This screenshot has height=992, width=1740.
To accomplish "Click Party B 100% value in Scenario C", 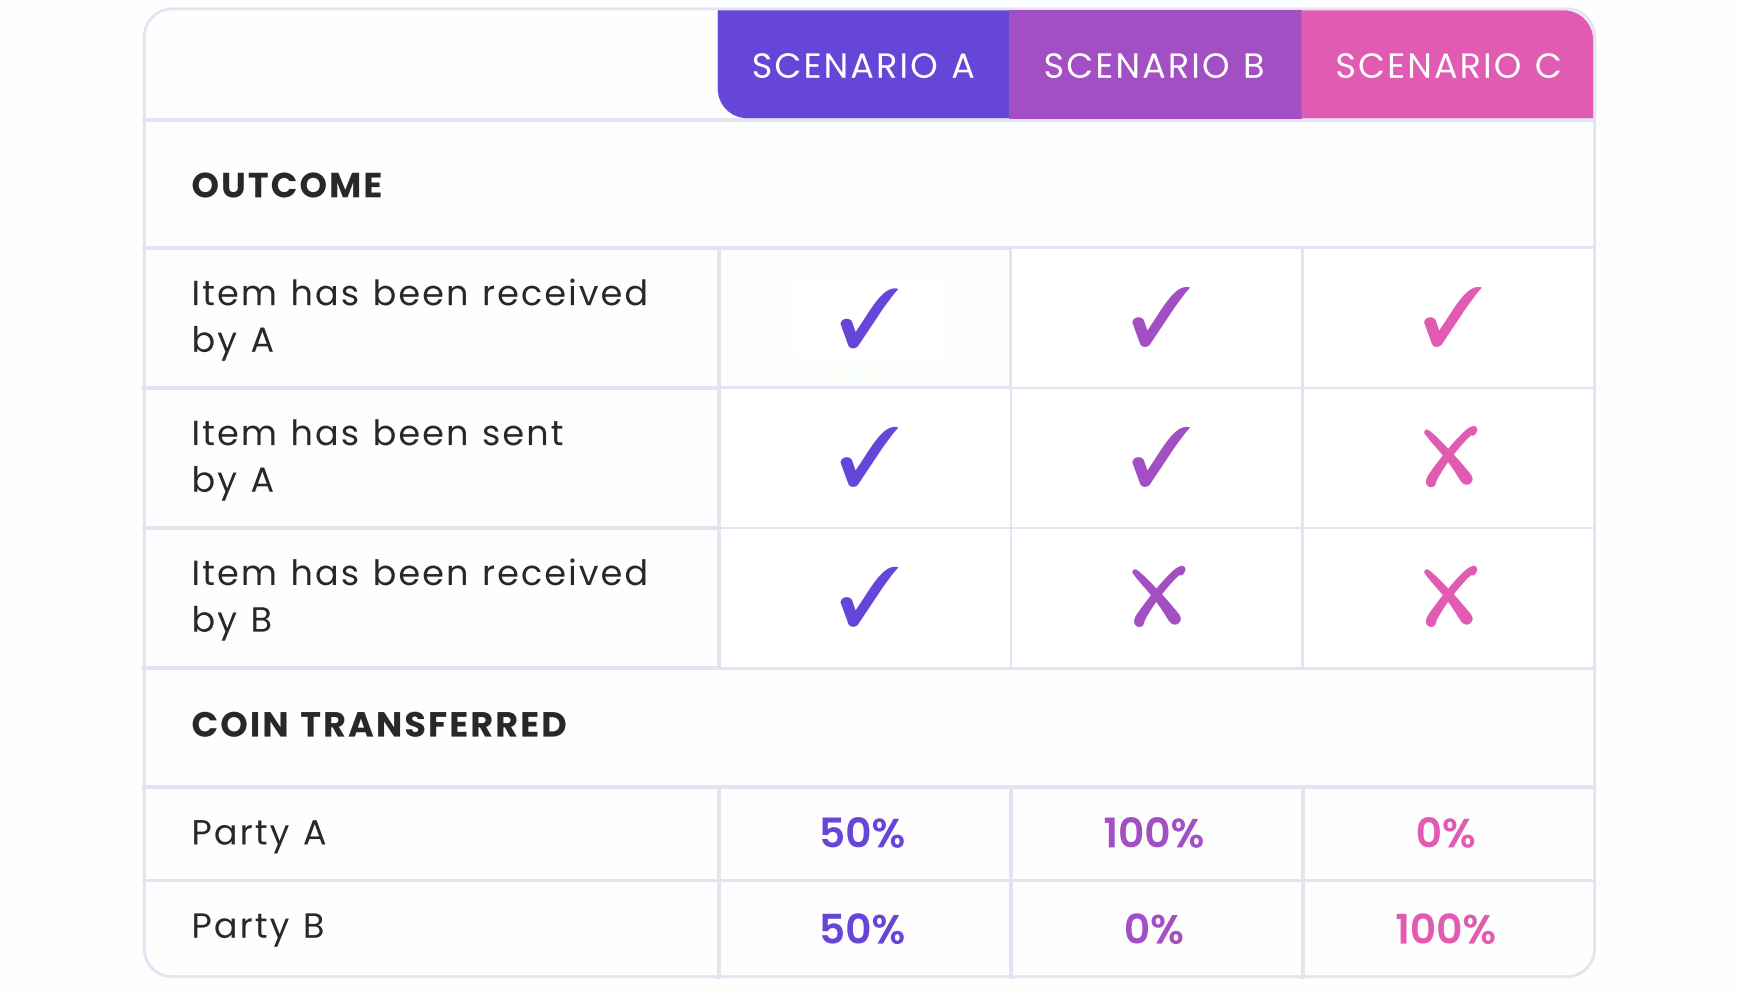I will pos(1445,929).
